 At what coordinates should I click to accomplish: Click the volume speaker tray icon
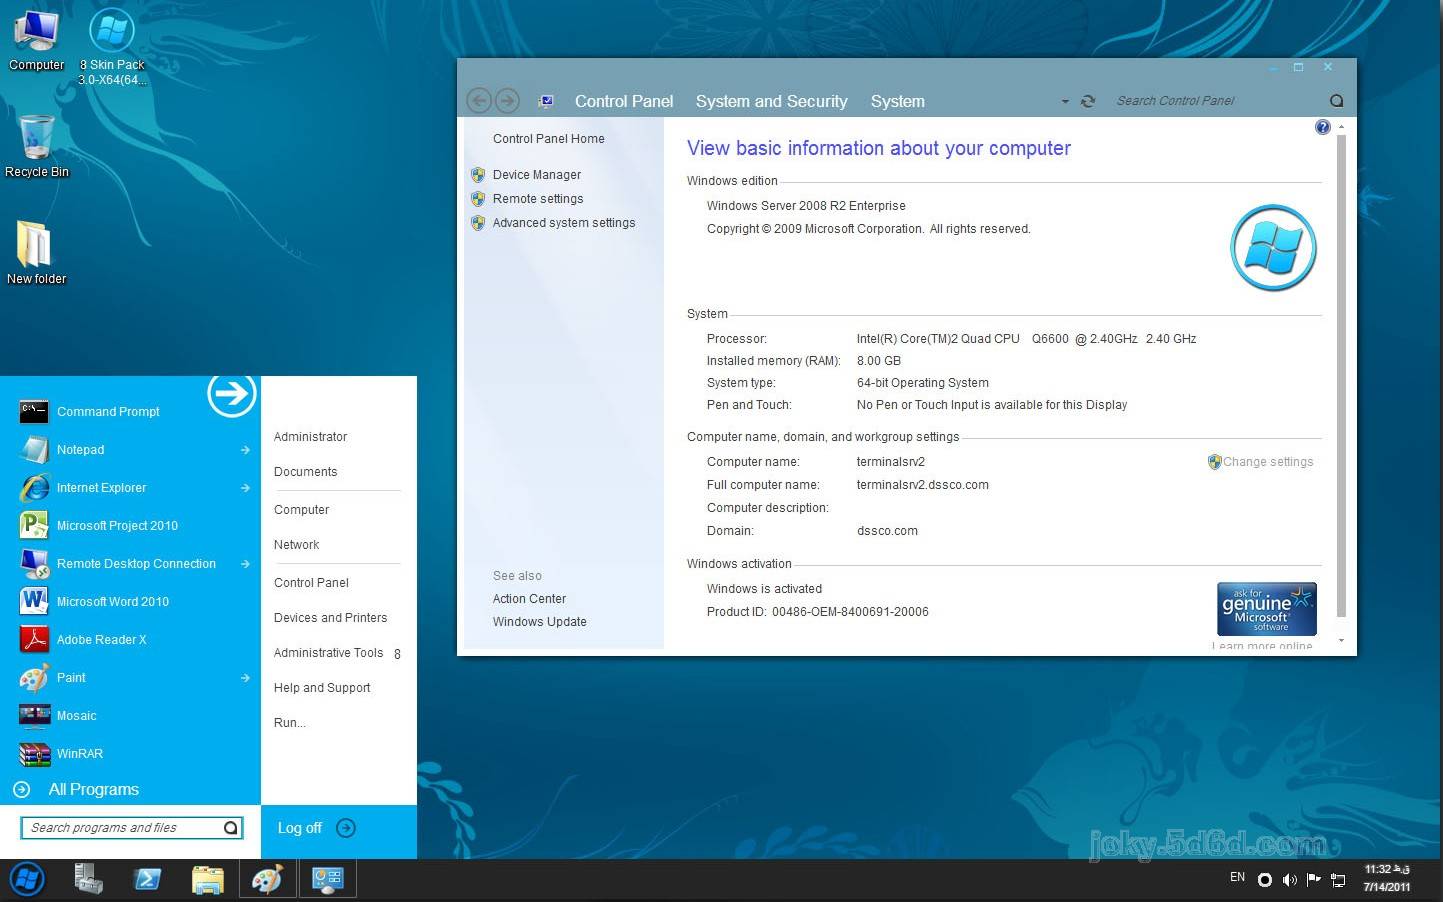pyautogui.click(x=1289, y=880)
